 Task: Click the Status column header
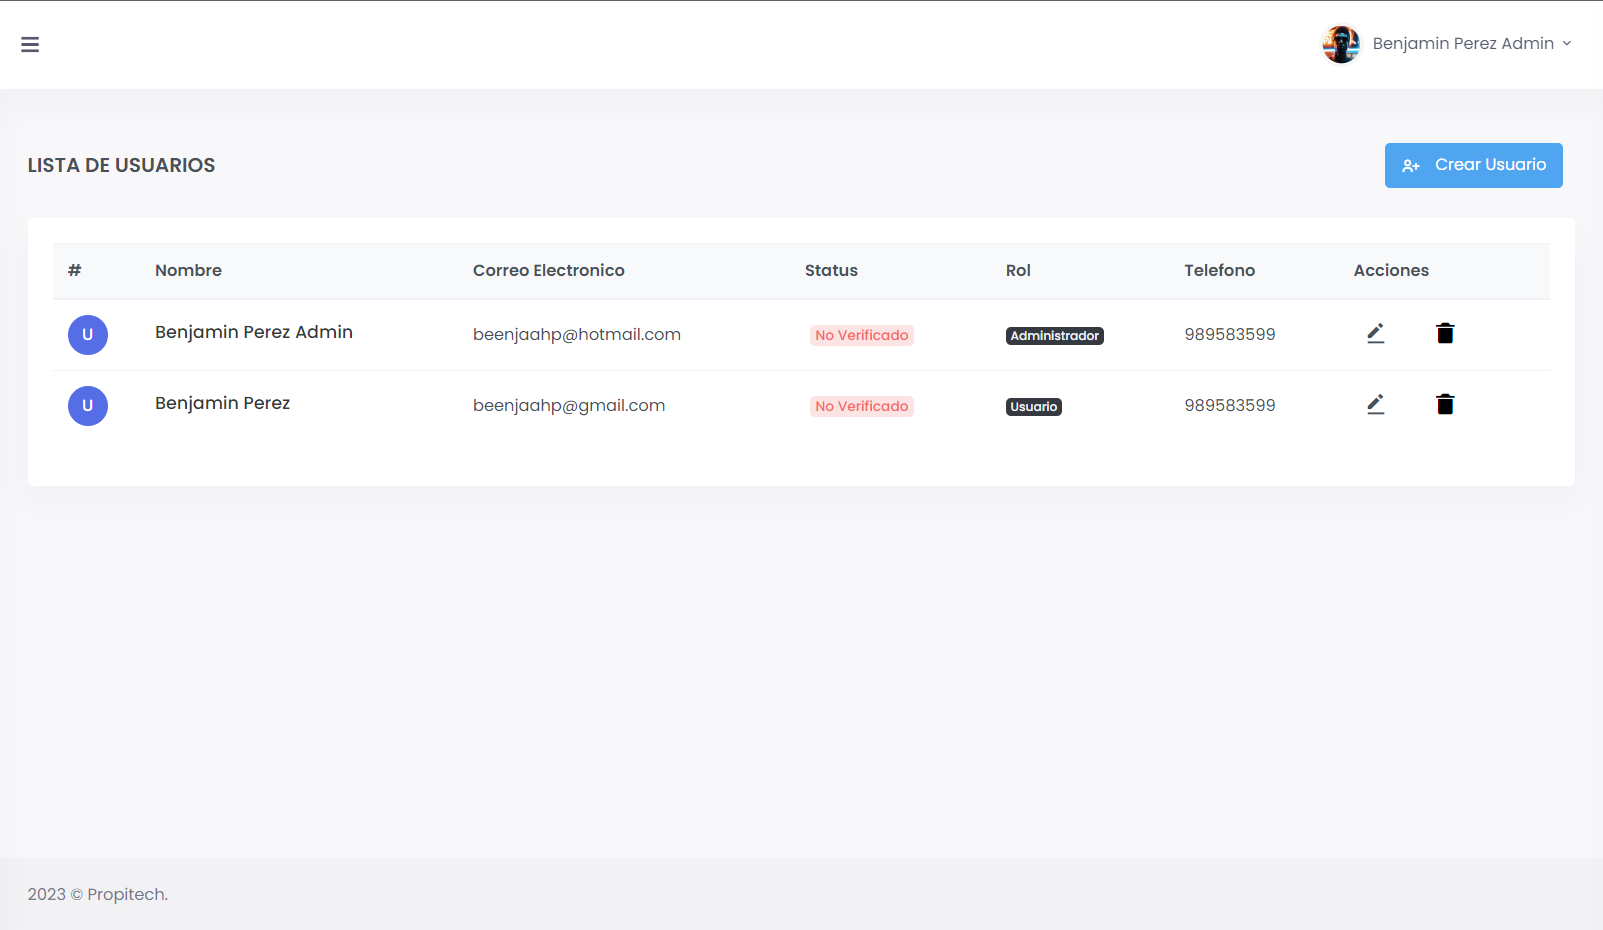point(831,270)
